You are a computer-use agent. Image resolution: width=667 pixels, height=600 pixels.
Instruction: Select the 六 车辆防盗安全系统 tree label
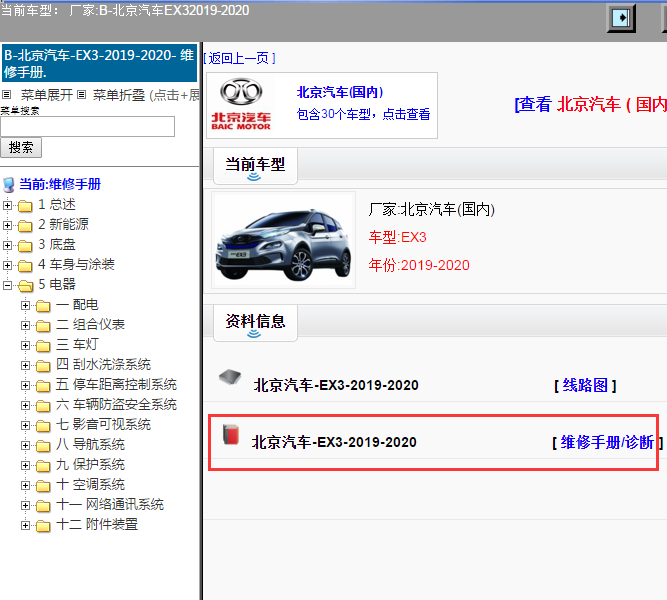(117, 405)
